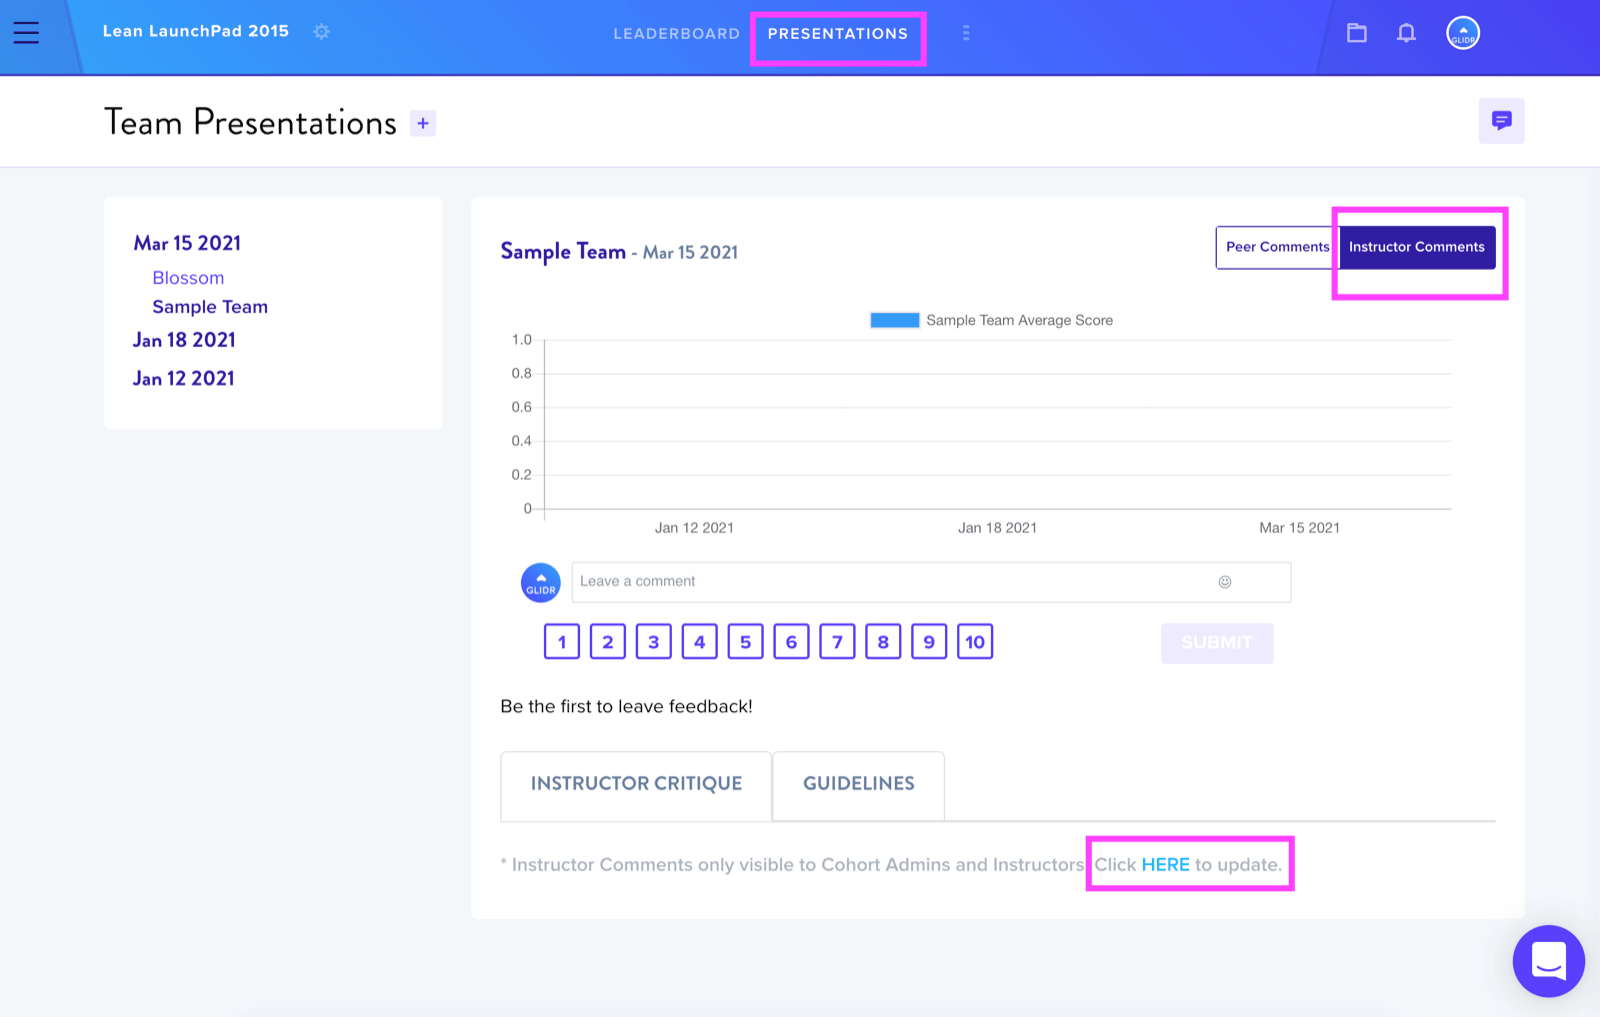This screenshot has width=1600, height=1017.
Task: Open the files folder icon
Action: (x=1356, y=33)
